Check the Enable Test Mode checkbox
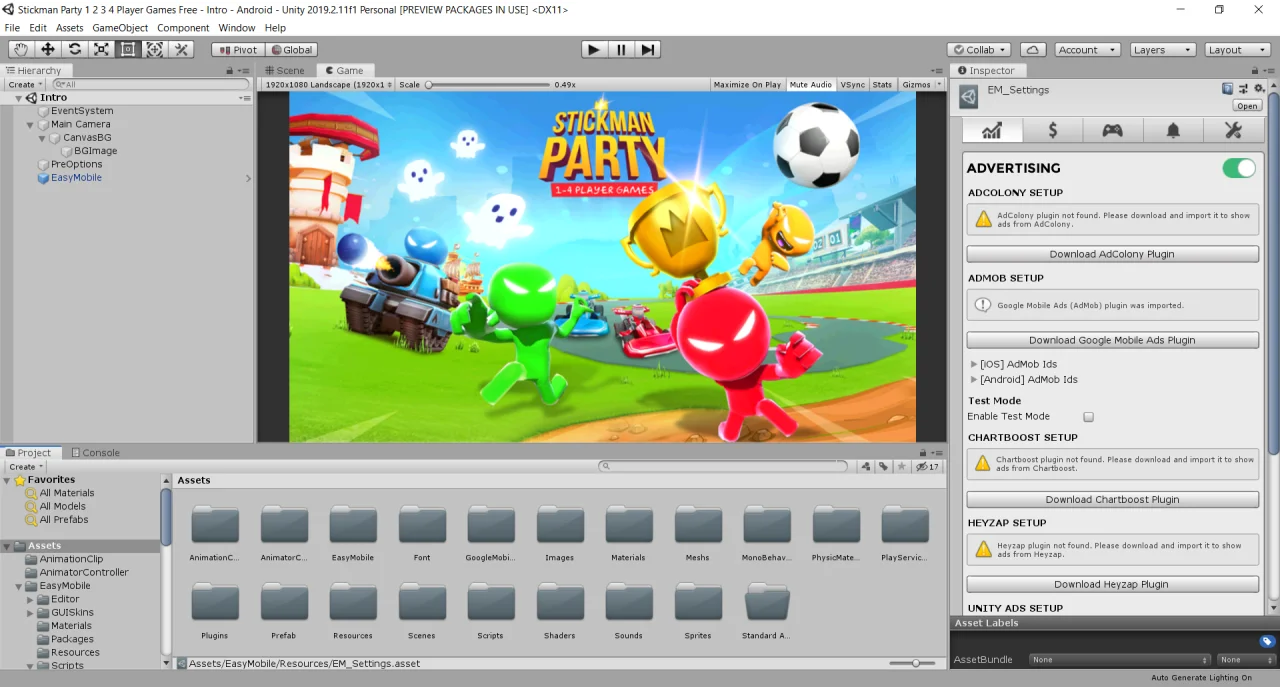1280x687 pixels. 1089,417
